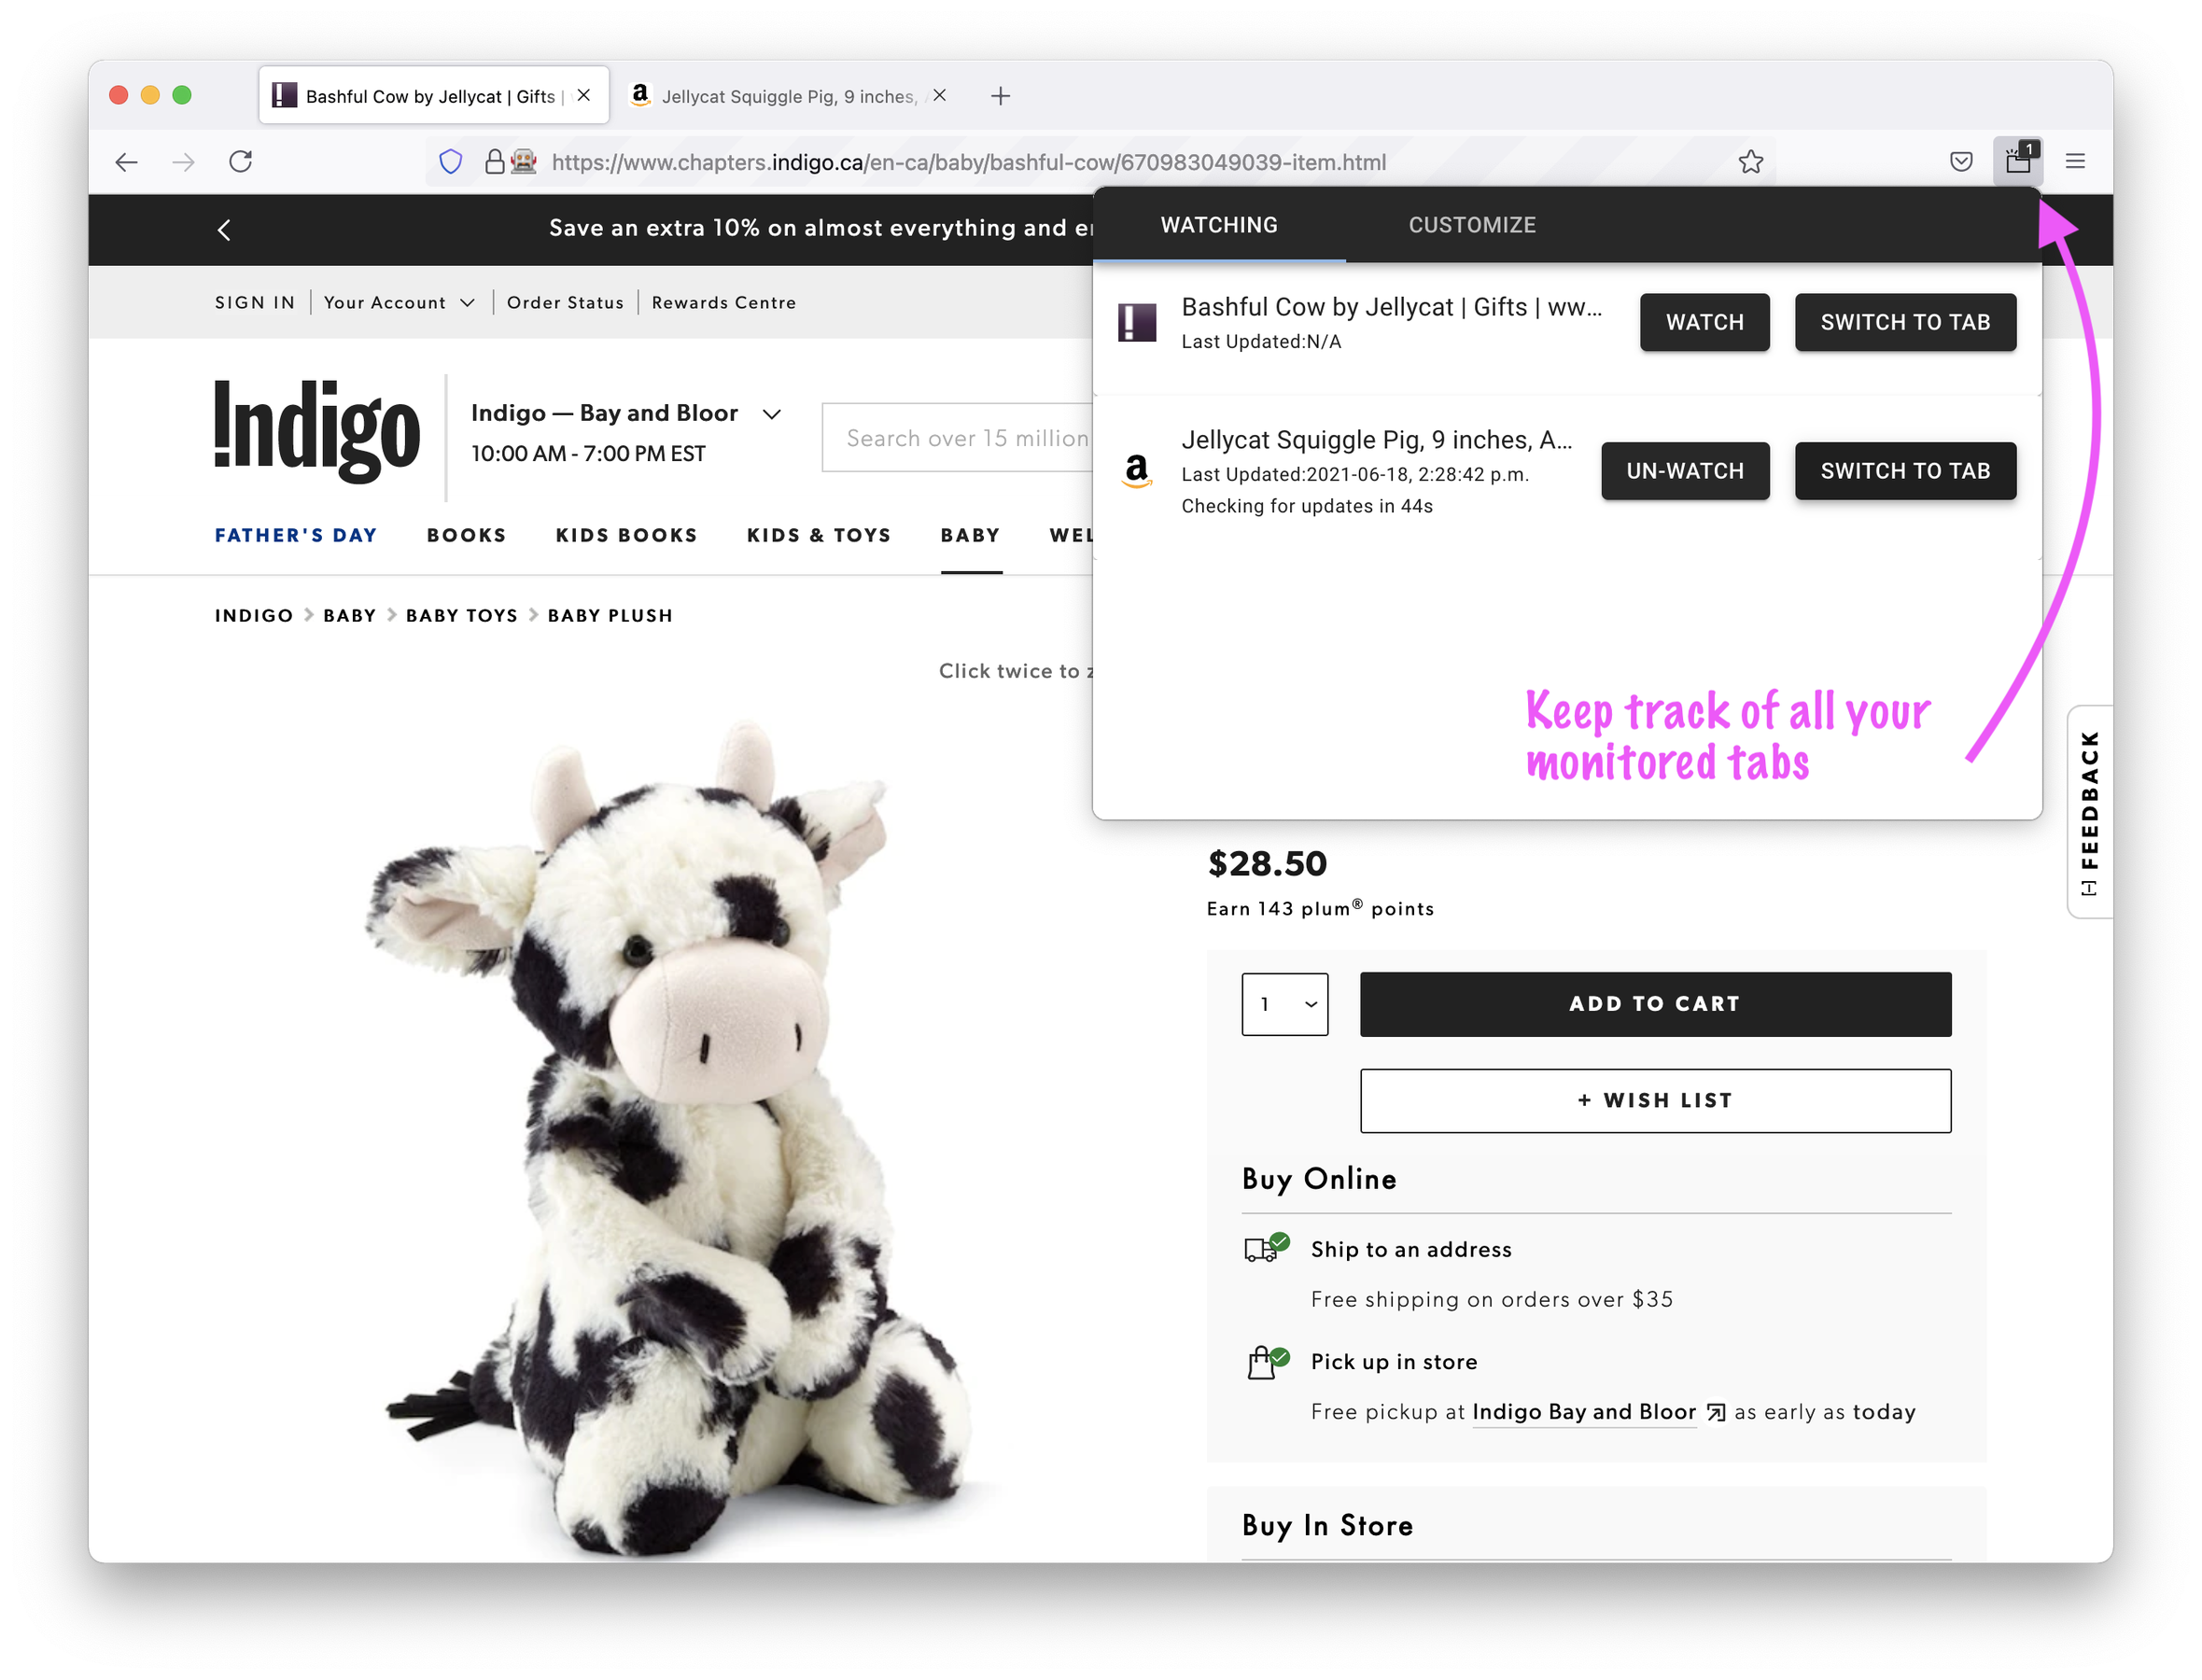Open the CUSTOMIZE tab in popup
The width and height of the screenshot is (2202, 1680).
pos(1472,225)
